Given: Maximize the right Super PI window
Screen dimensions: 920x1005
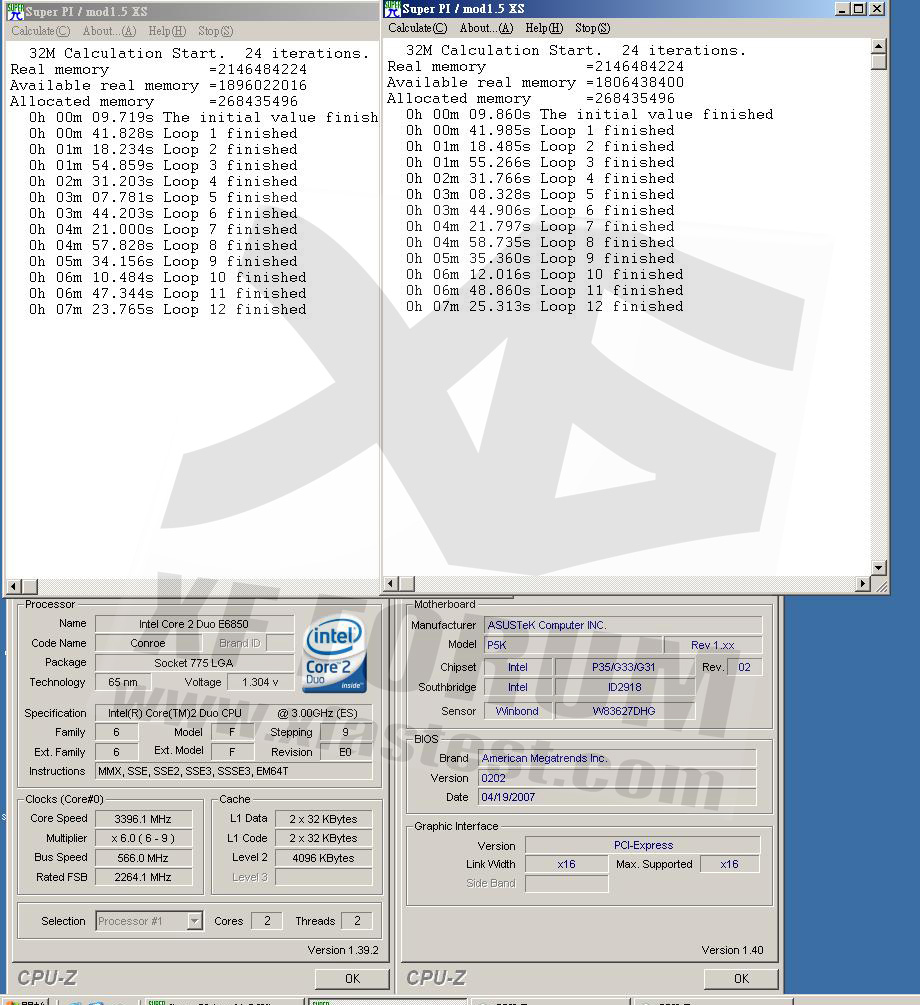Looking at the screenshot, I should pyautogui.click(x=858, y=9).
